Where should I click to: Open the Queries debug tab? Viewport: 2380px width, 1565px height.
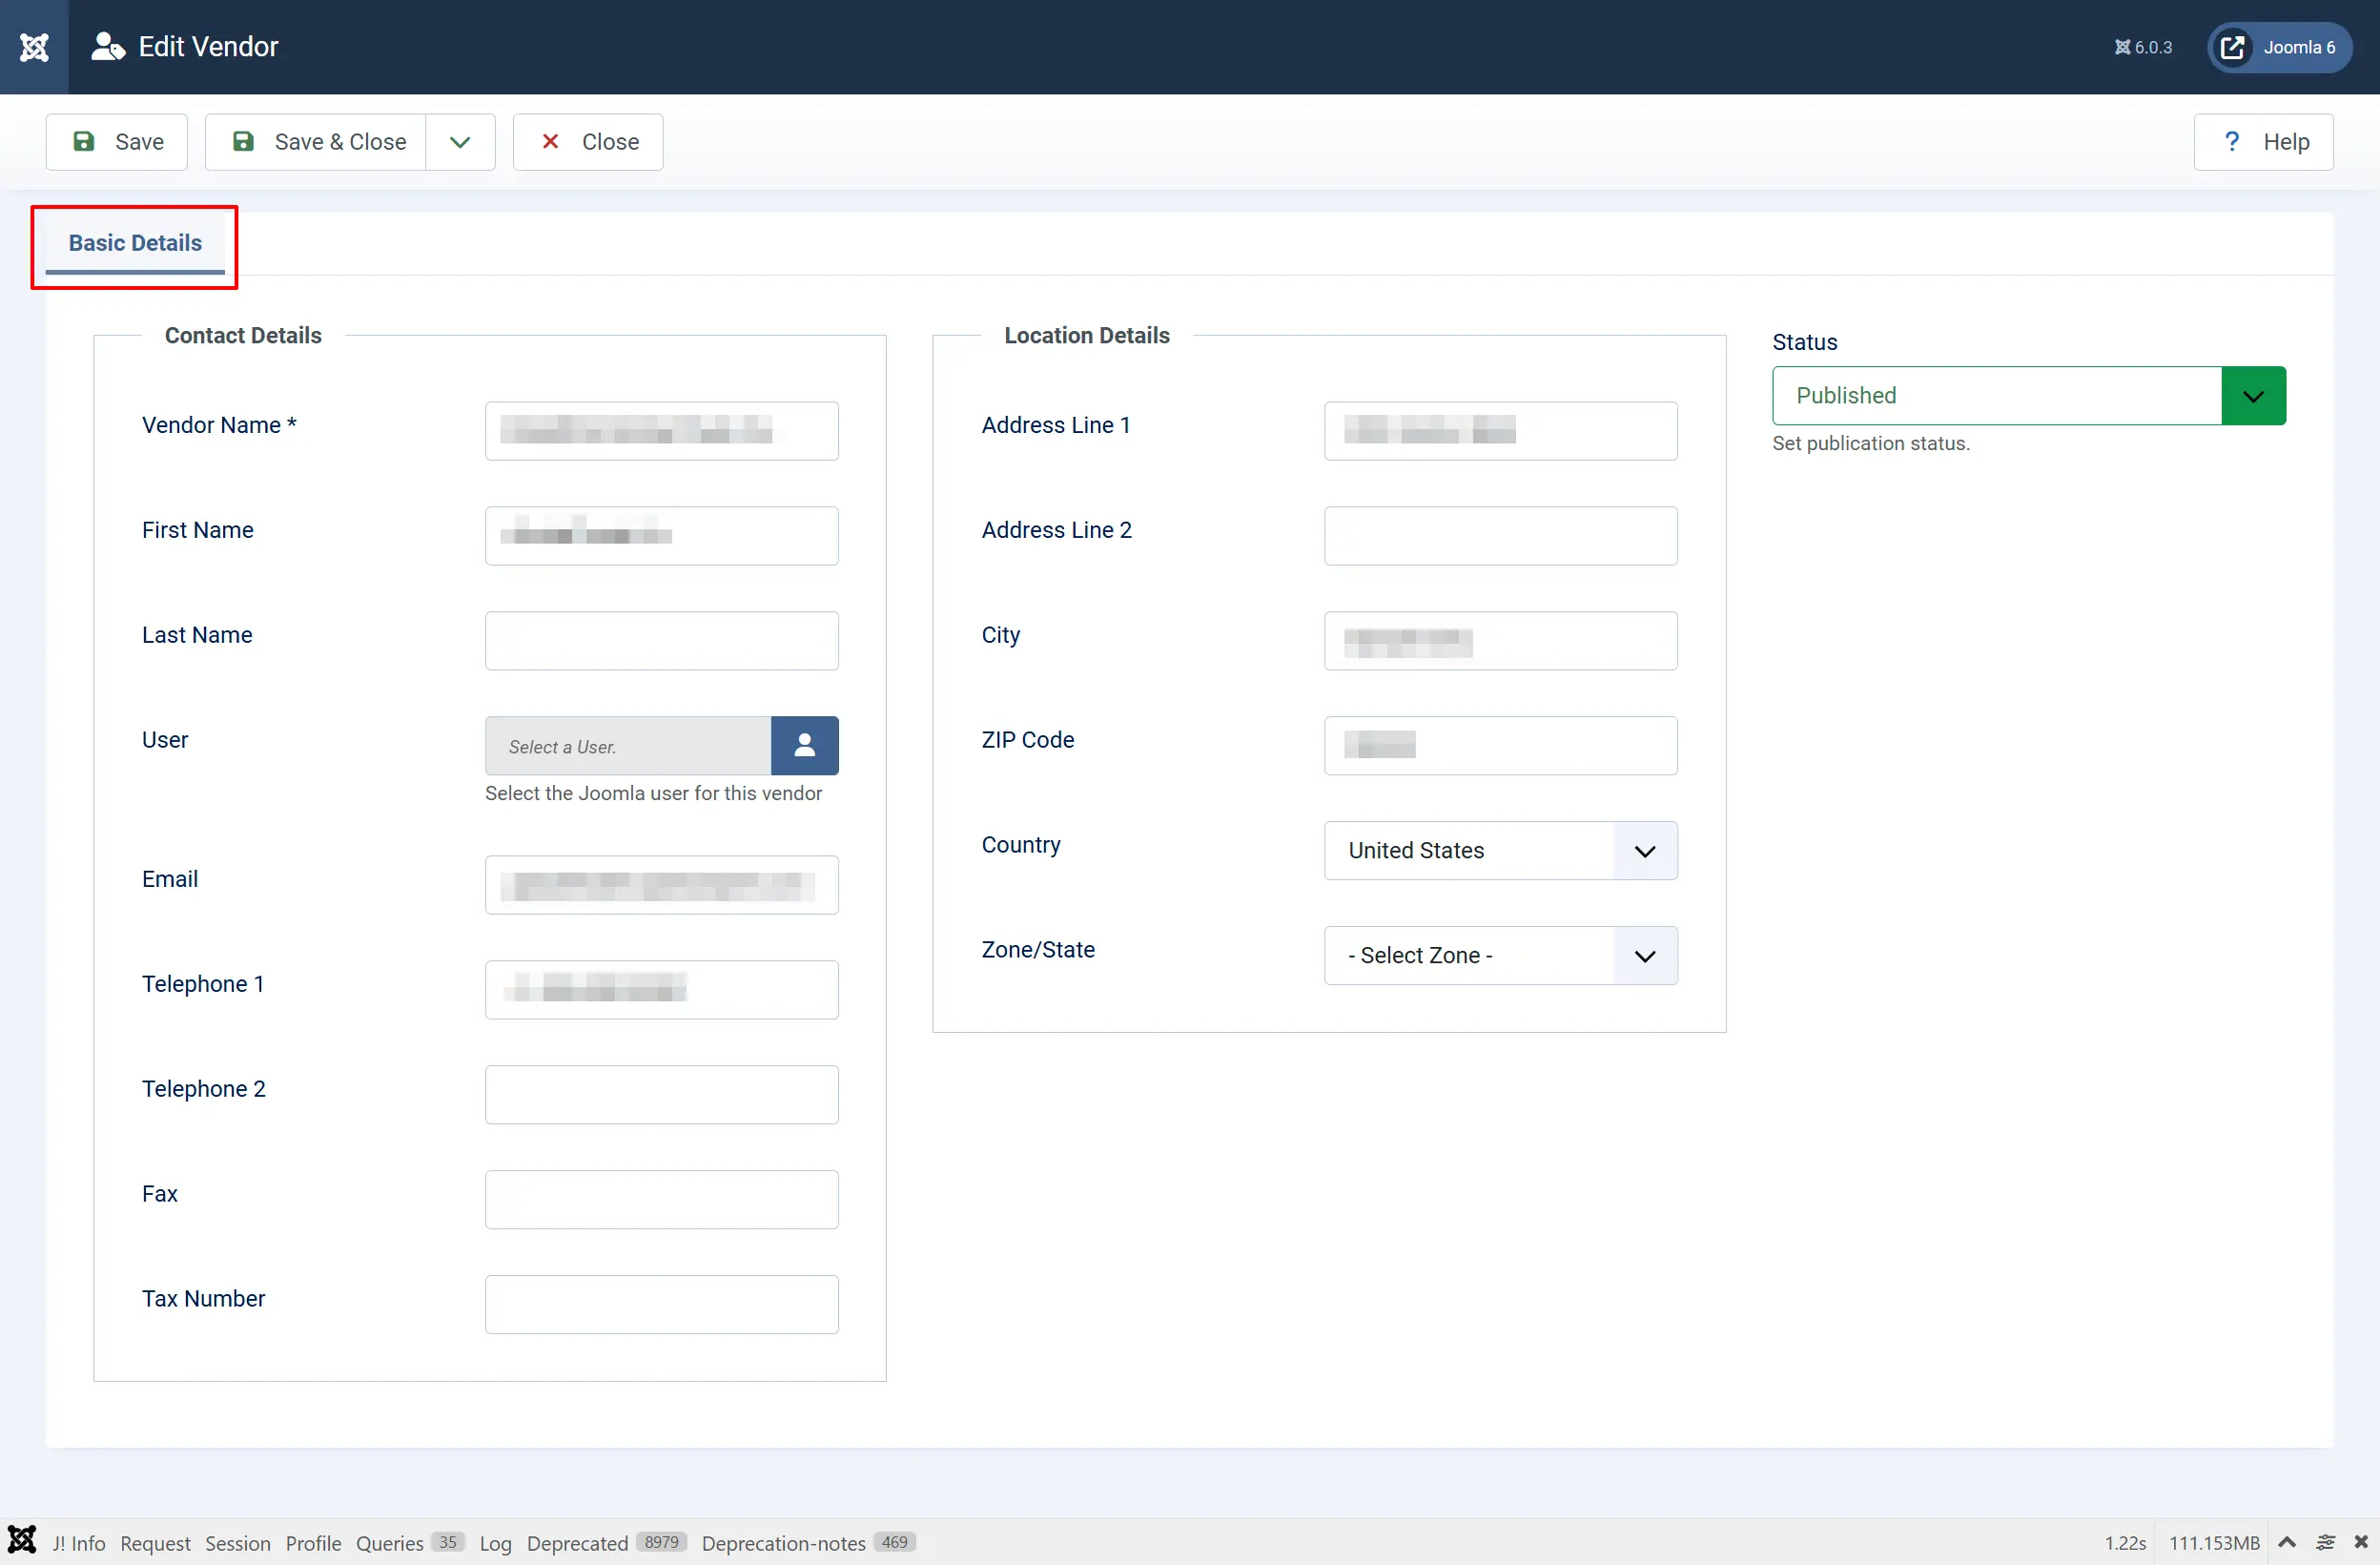coord(410,1543)
